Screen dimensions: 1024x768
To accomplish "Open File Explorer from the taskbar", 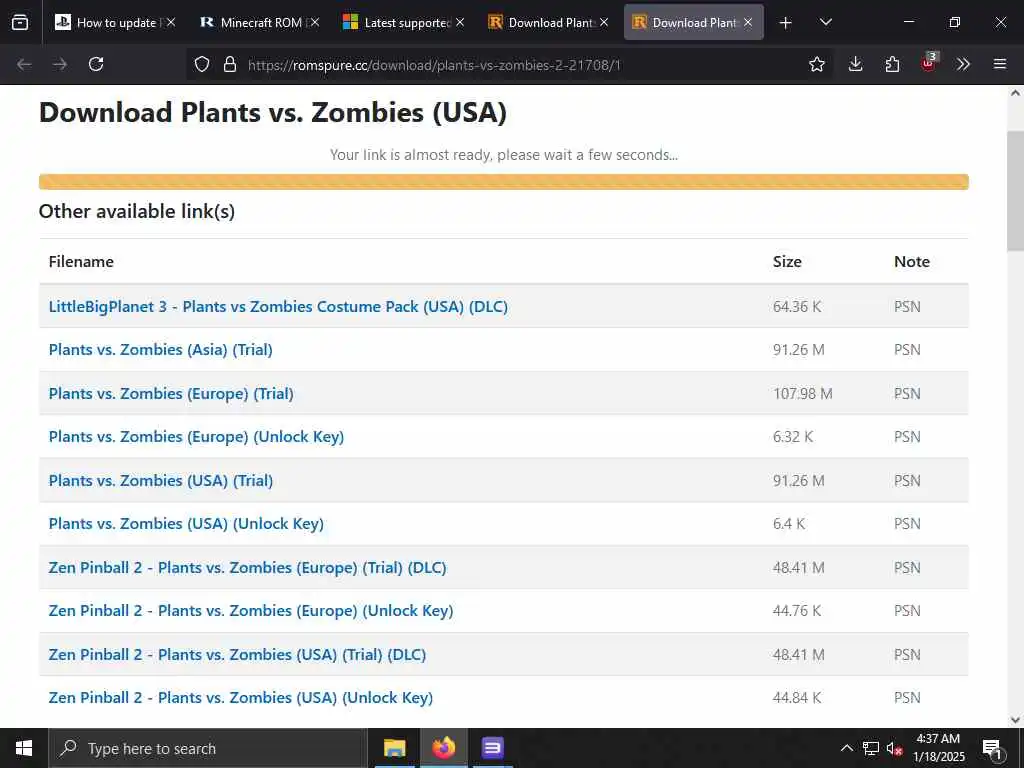I will click(394, 748).
